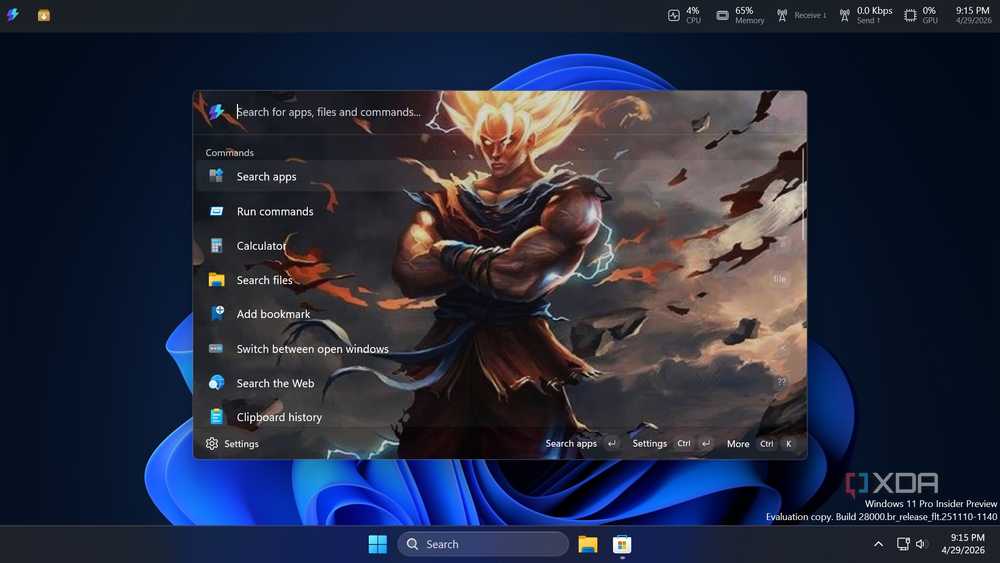Open Microsoft Store from taskbar

[622, 544]
